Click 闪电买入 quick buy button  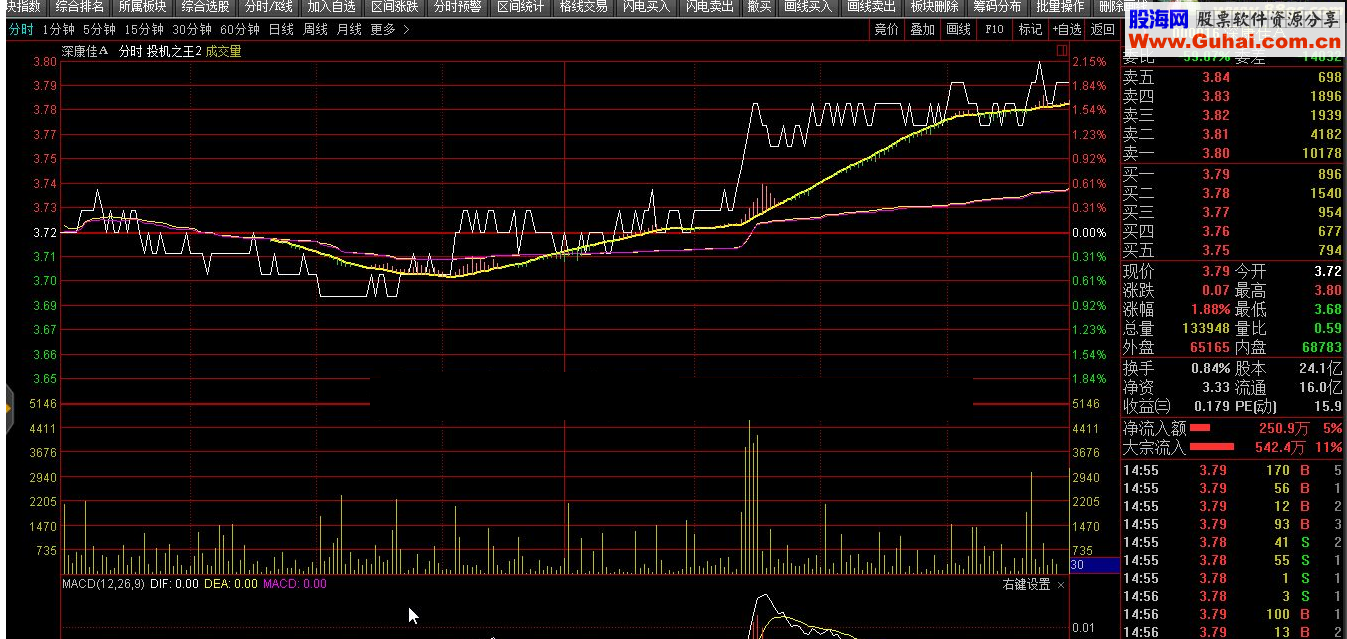tap(647, 7)
